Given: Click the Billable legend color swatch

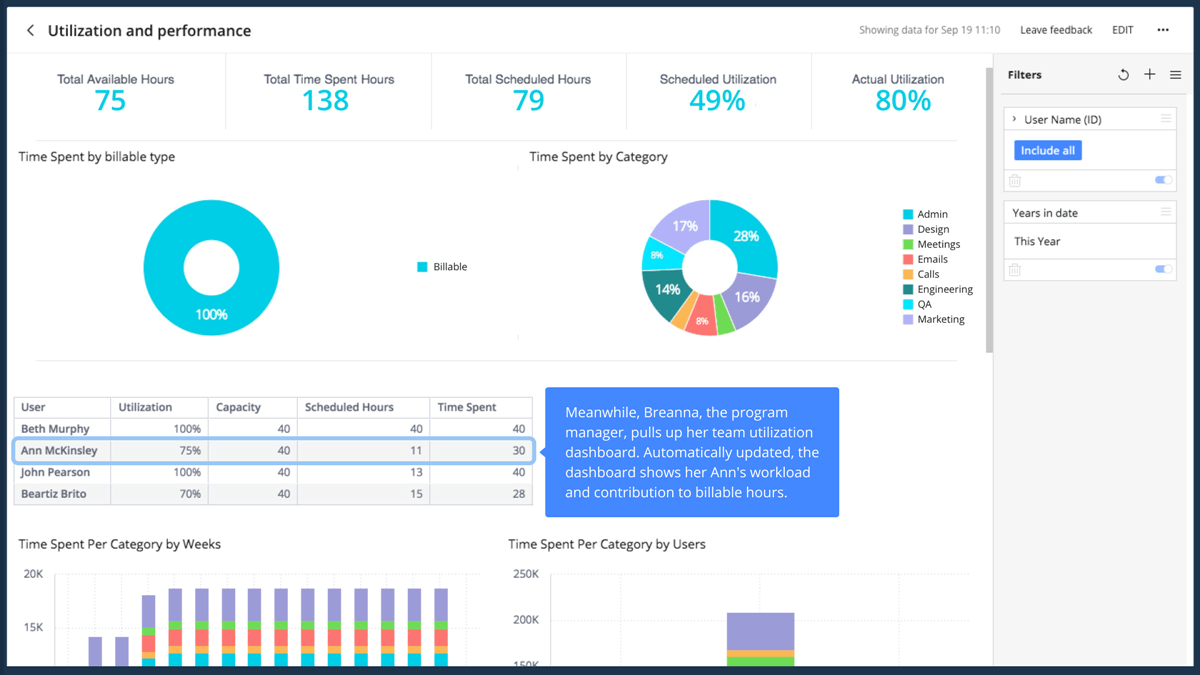Looking at the screenshot, I should (x=422, y=267).
